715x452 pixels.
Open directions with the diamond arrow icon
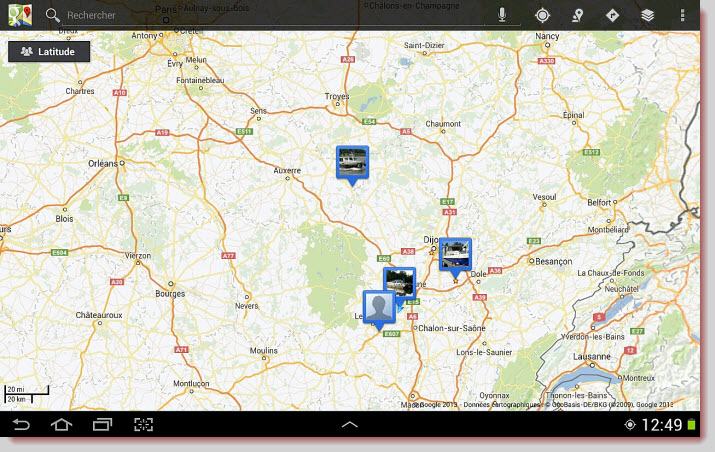[612, 16]
